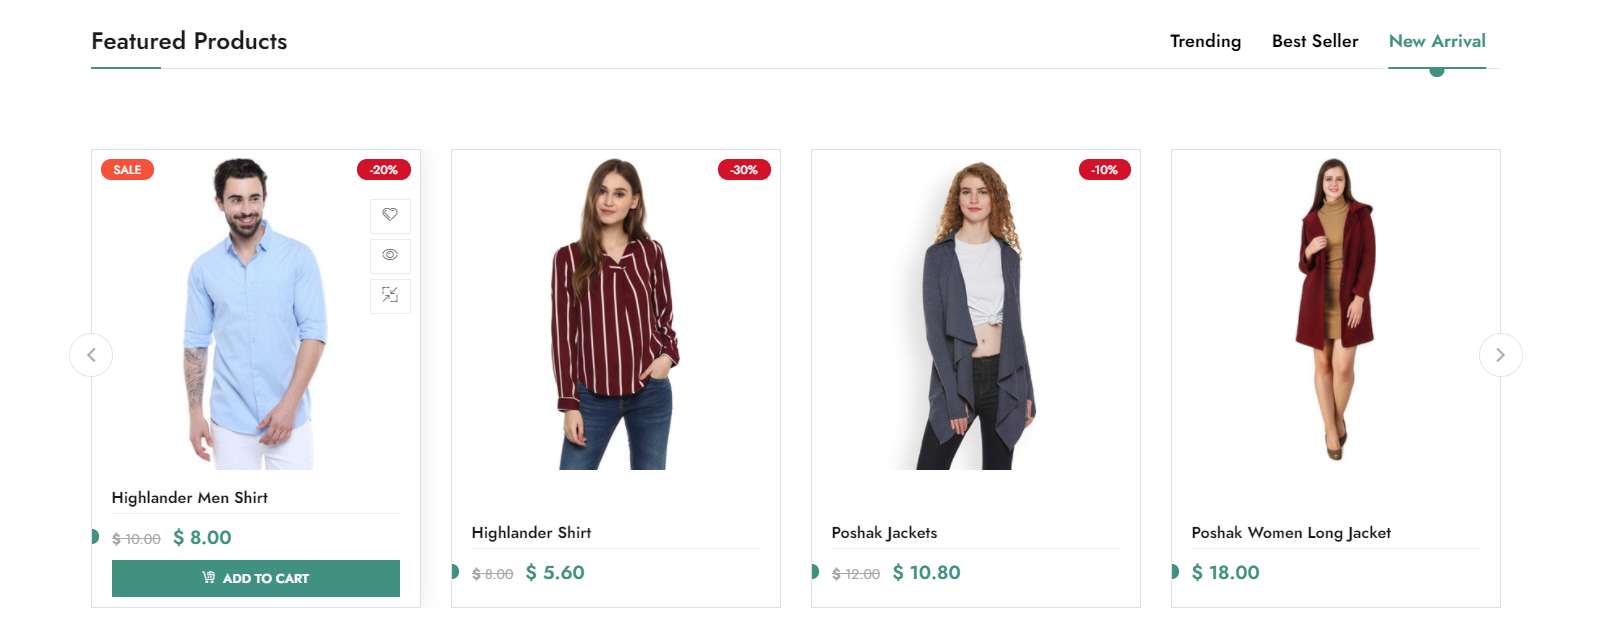Click the red long jacket product image
Screen dimensions: 1600x637
click(x=1336, y=308)
